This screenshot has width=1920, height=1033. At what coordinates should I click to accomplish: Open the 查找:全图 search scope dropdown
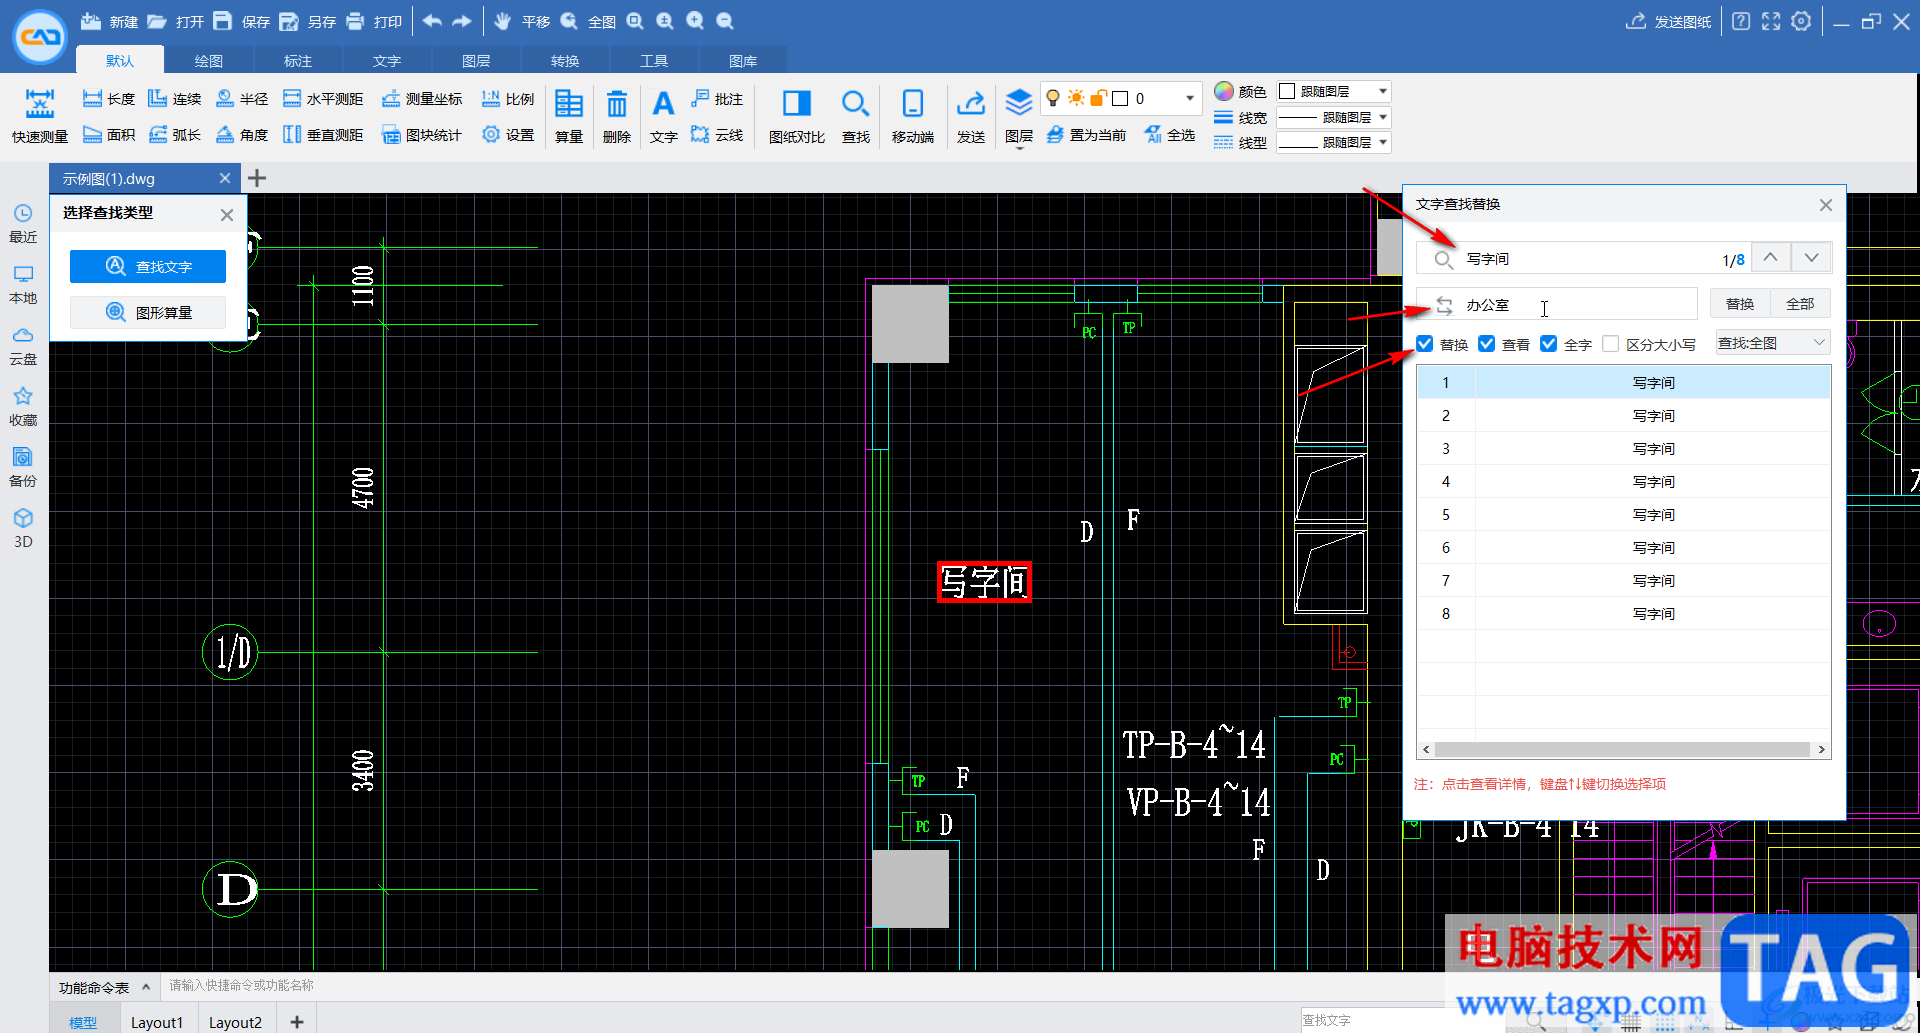[1773, 343]
